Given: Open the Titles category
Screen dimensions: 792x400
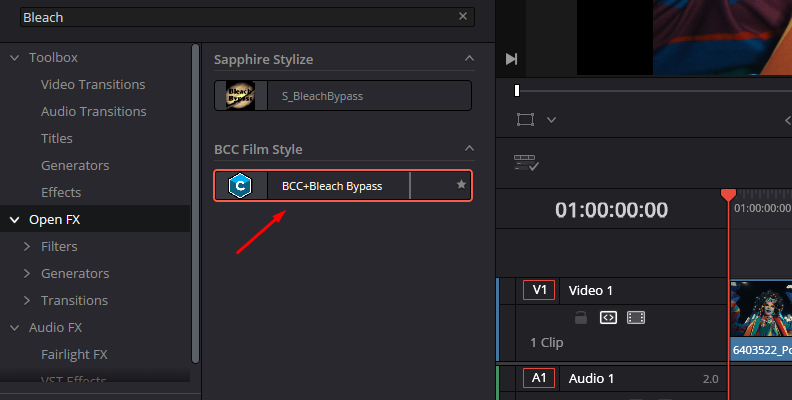Looking at the screenshot, I should point(57,138).
